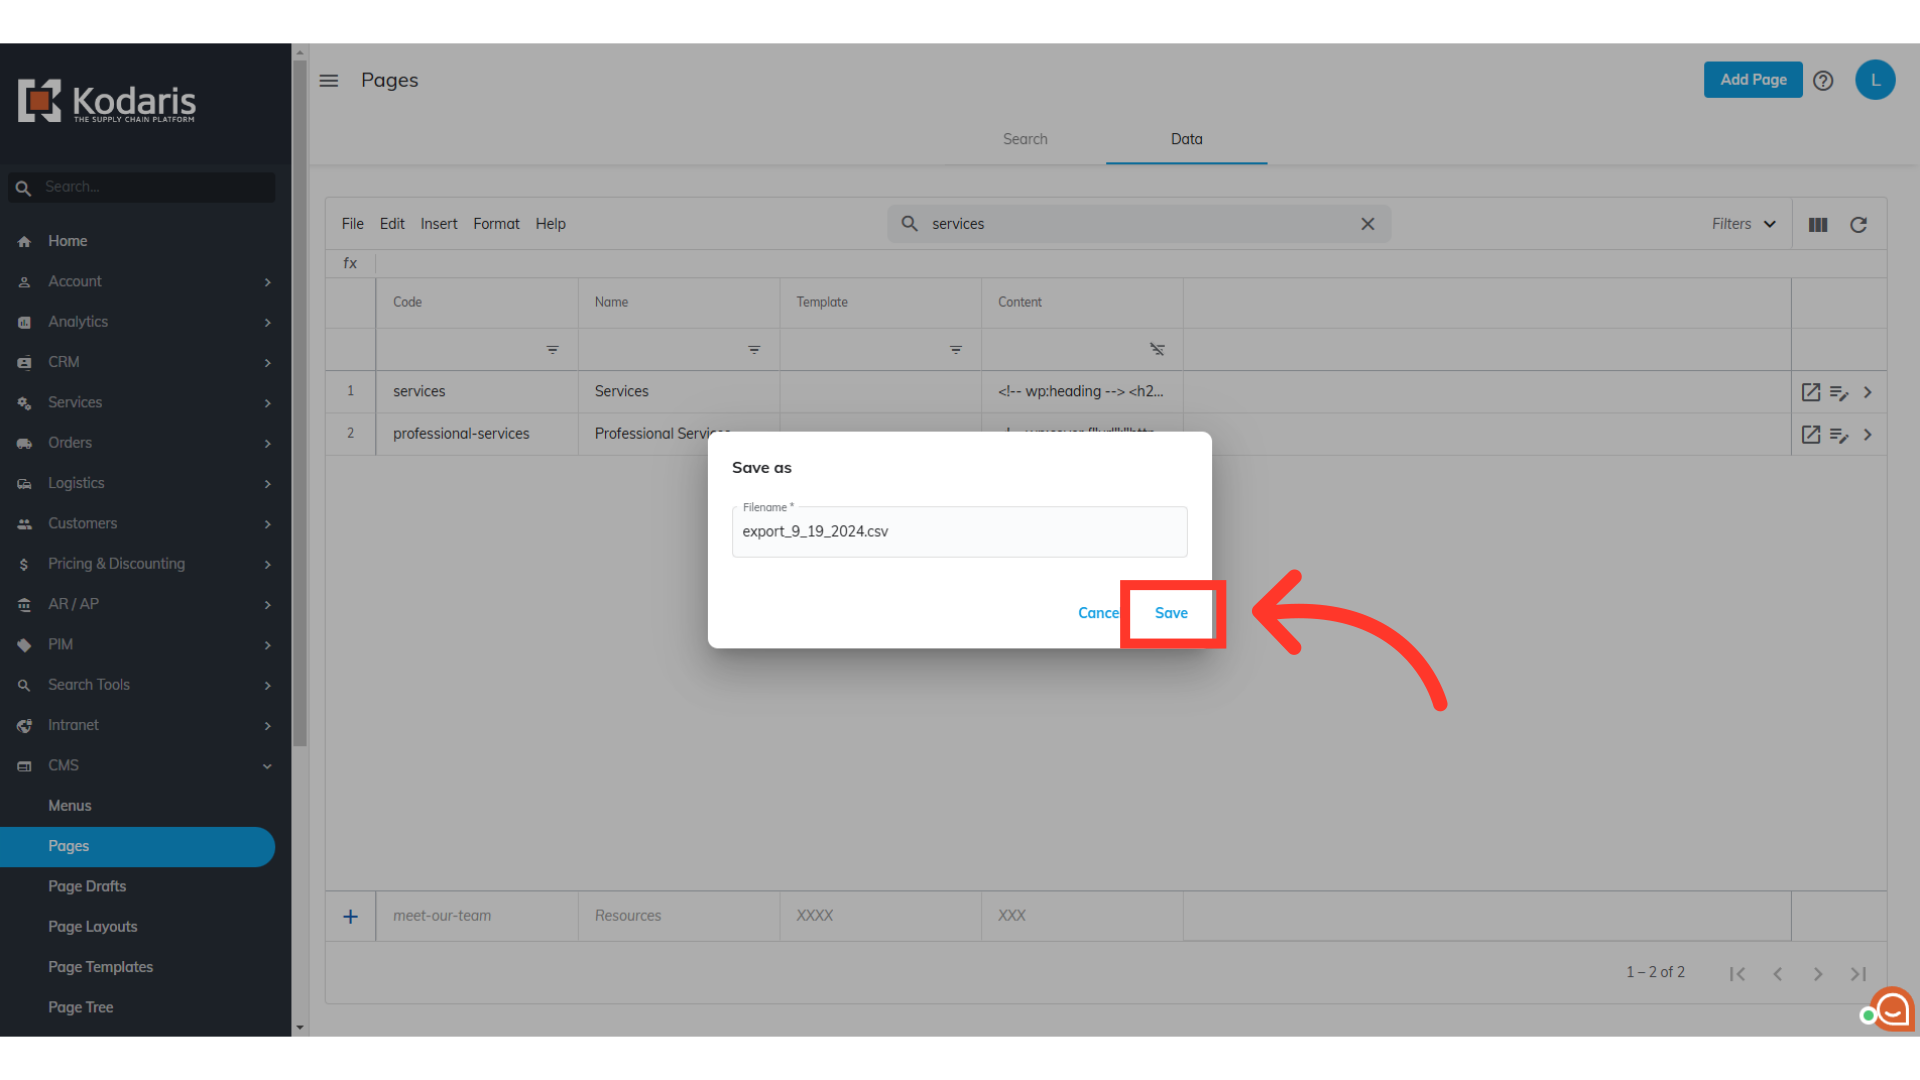
Task: Toggle the Code column filter icon
Action: click(552, 349)
